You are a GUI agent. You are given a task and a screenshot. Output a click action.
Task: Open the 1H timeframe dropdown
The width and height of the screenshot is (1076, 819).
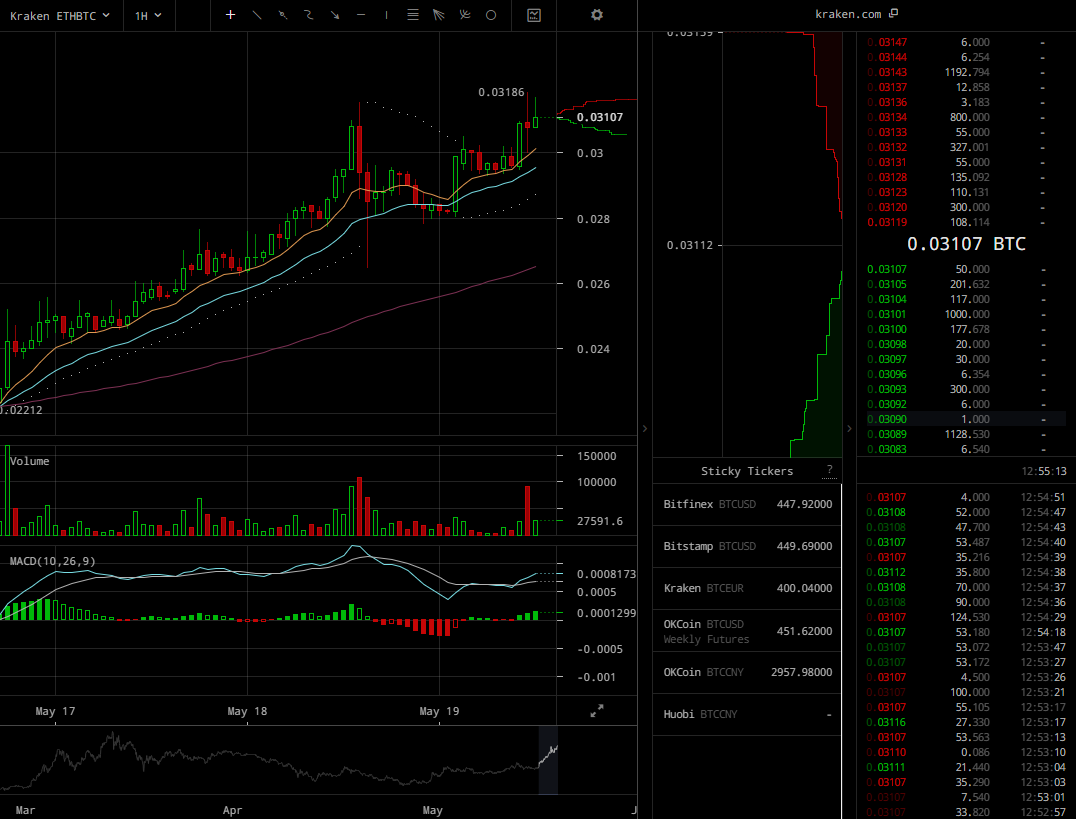pos(148,15)
